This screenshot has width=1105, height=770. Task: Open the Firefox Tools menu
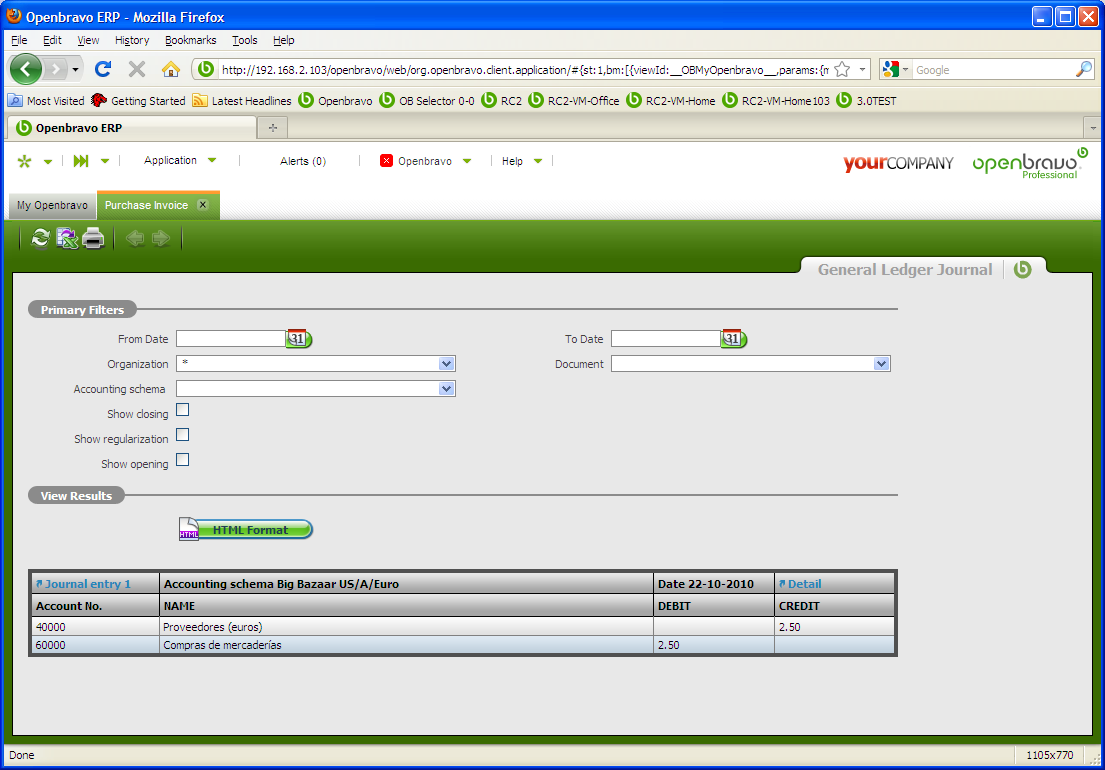coord(245,40)
